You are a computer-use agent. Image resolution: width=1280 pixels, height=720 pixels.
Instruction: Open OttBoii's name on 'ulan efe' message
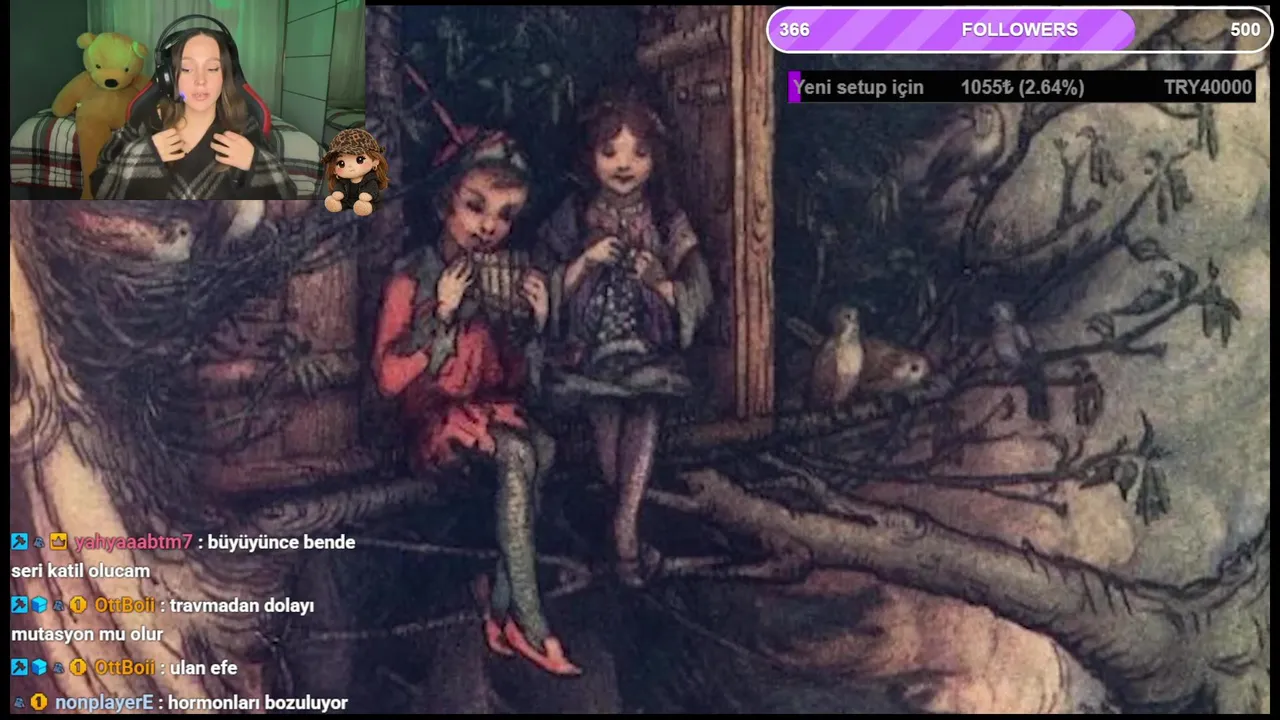click(x=124, y=667)
